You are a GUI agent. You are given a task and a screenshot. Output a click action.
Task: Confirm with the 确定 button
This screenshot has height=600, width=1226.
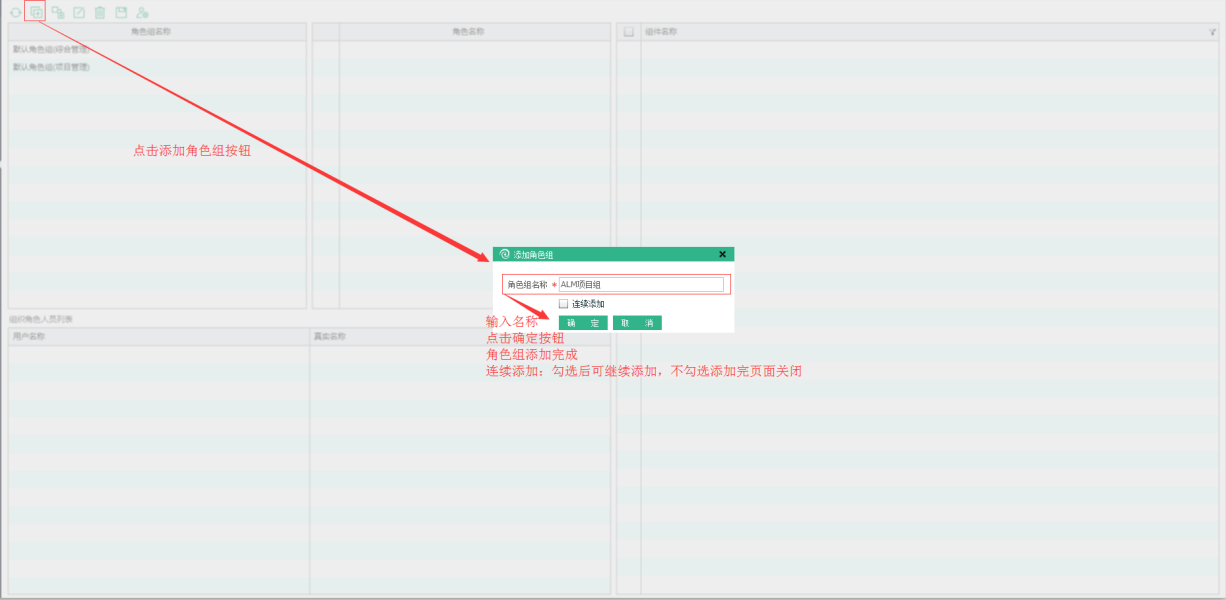coord(583,323)
